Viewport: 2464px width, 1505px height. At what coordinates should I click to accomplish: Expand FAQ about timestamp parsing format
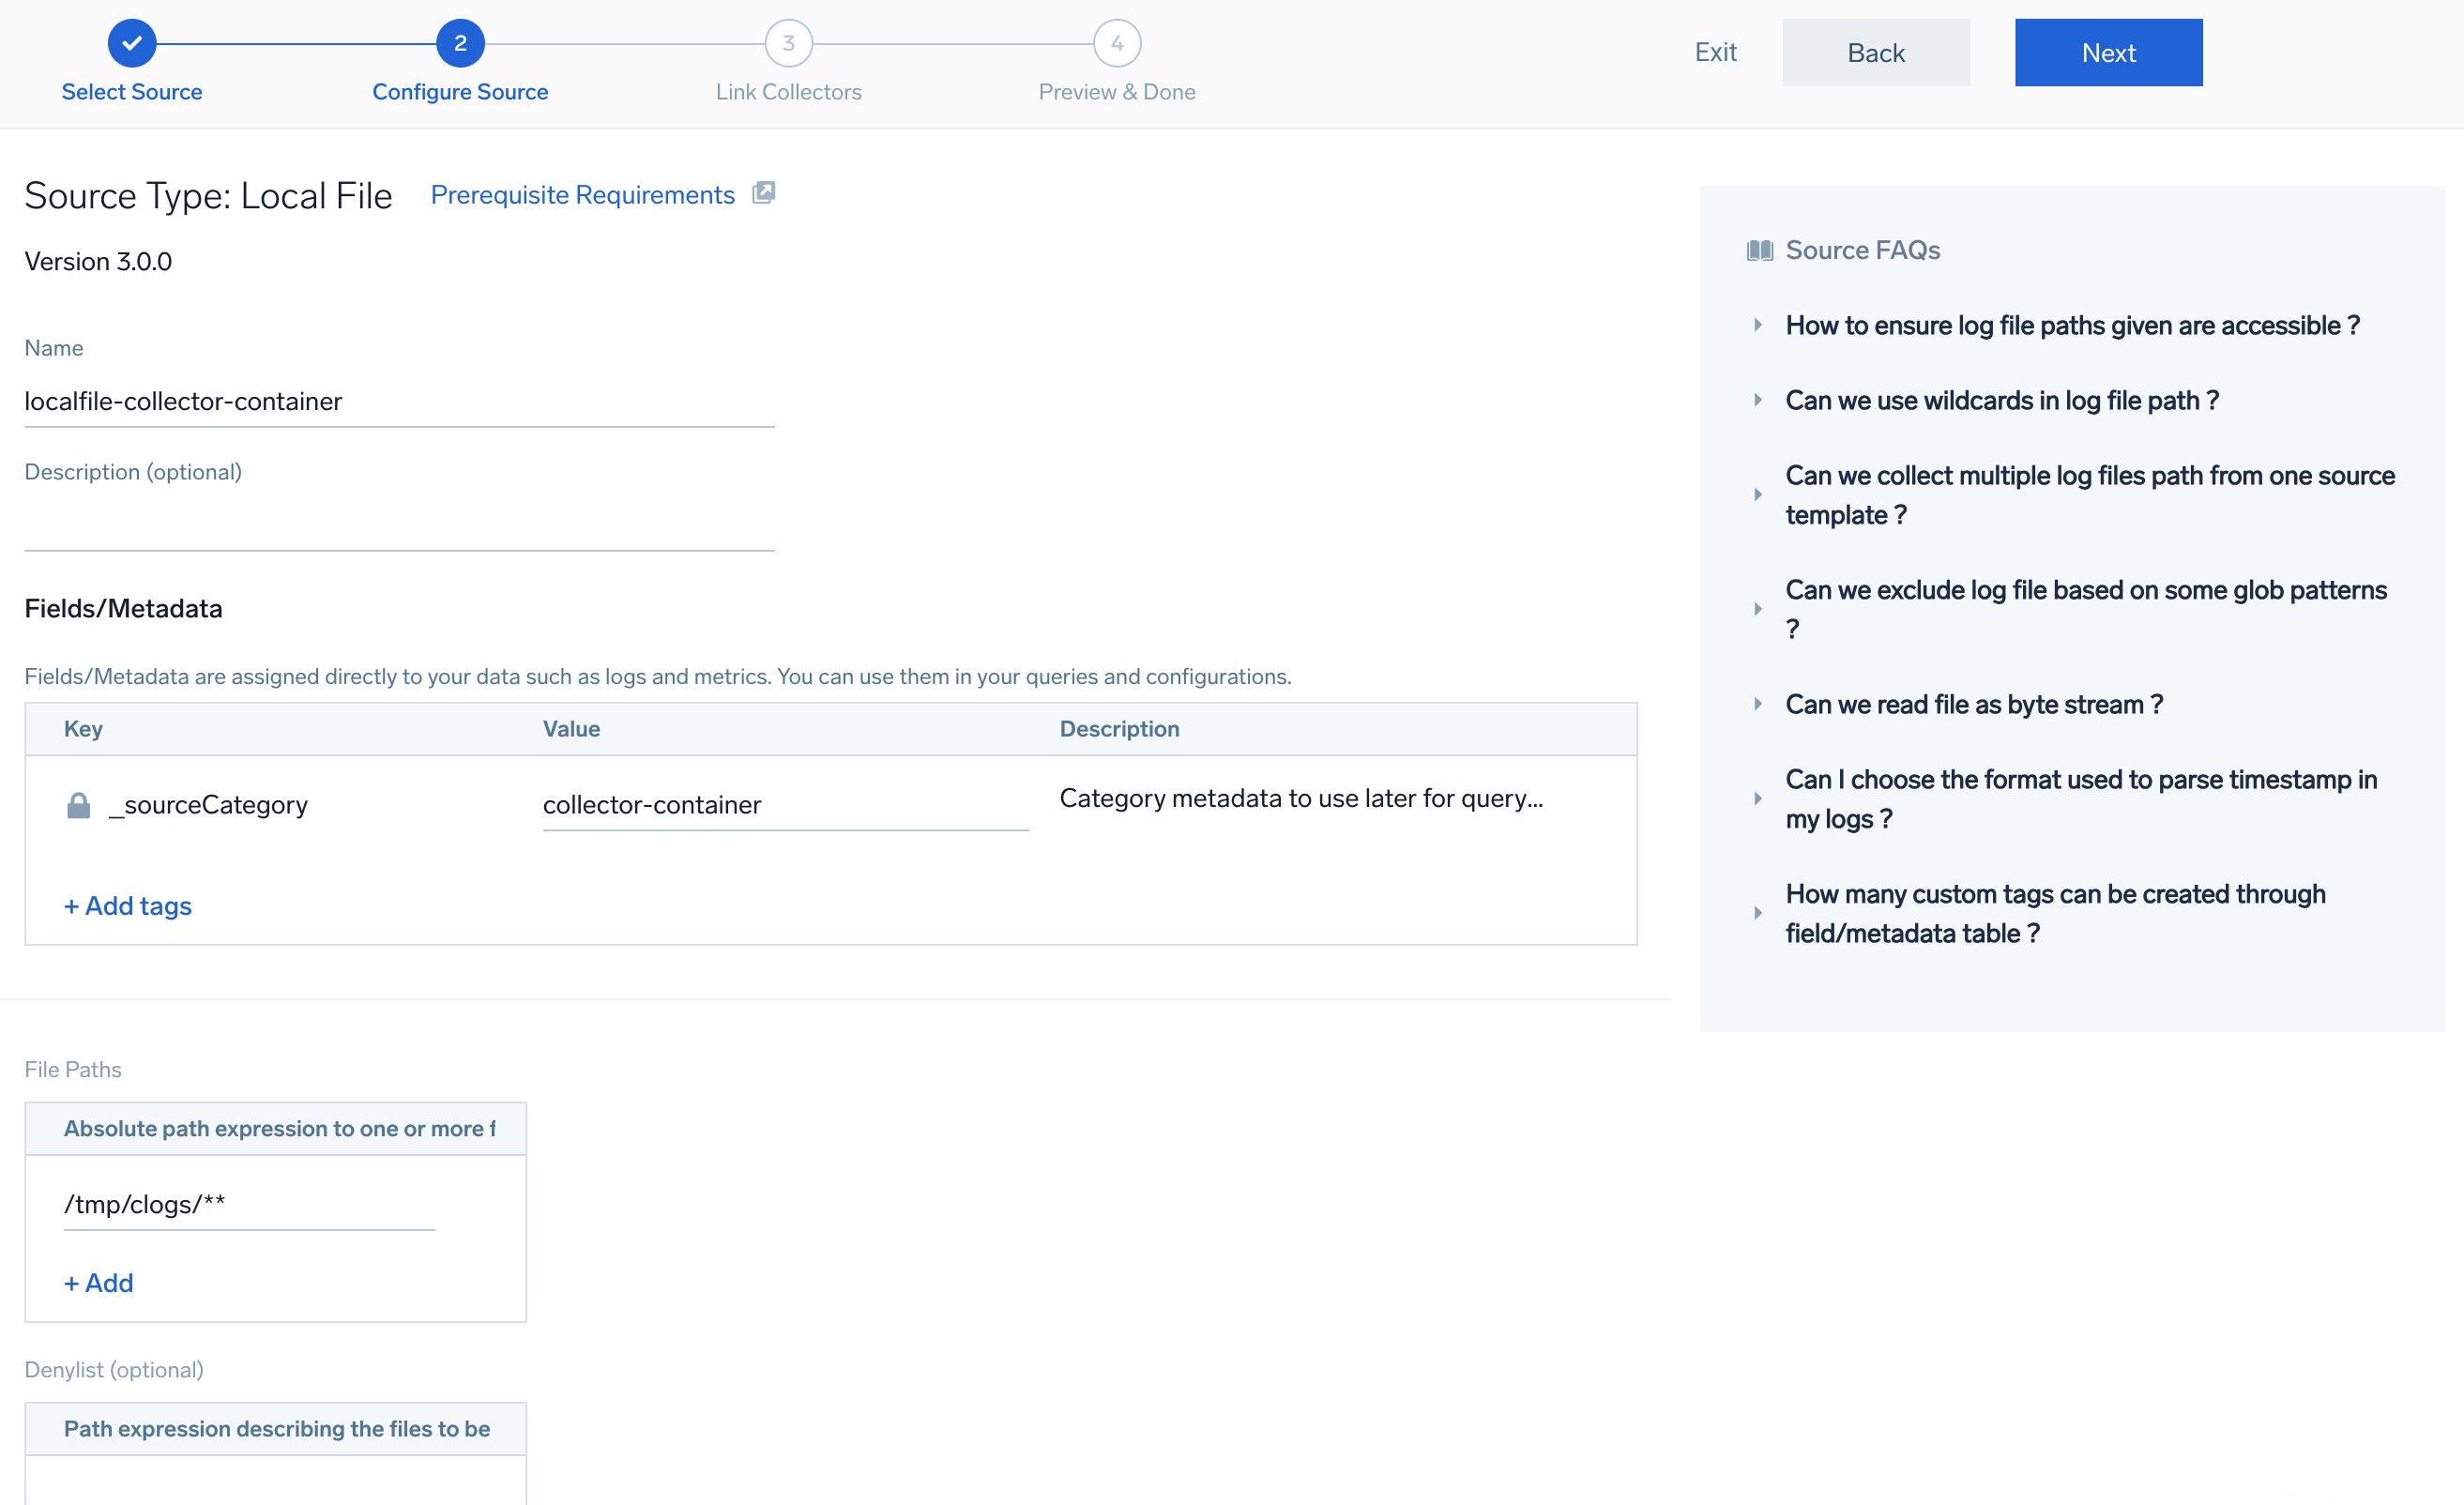click(x=2080, y=798)
